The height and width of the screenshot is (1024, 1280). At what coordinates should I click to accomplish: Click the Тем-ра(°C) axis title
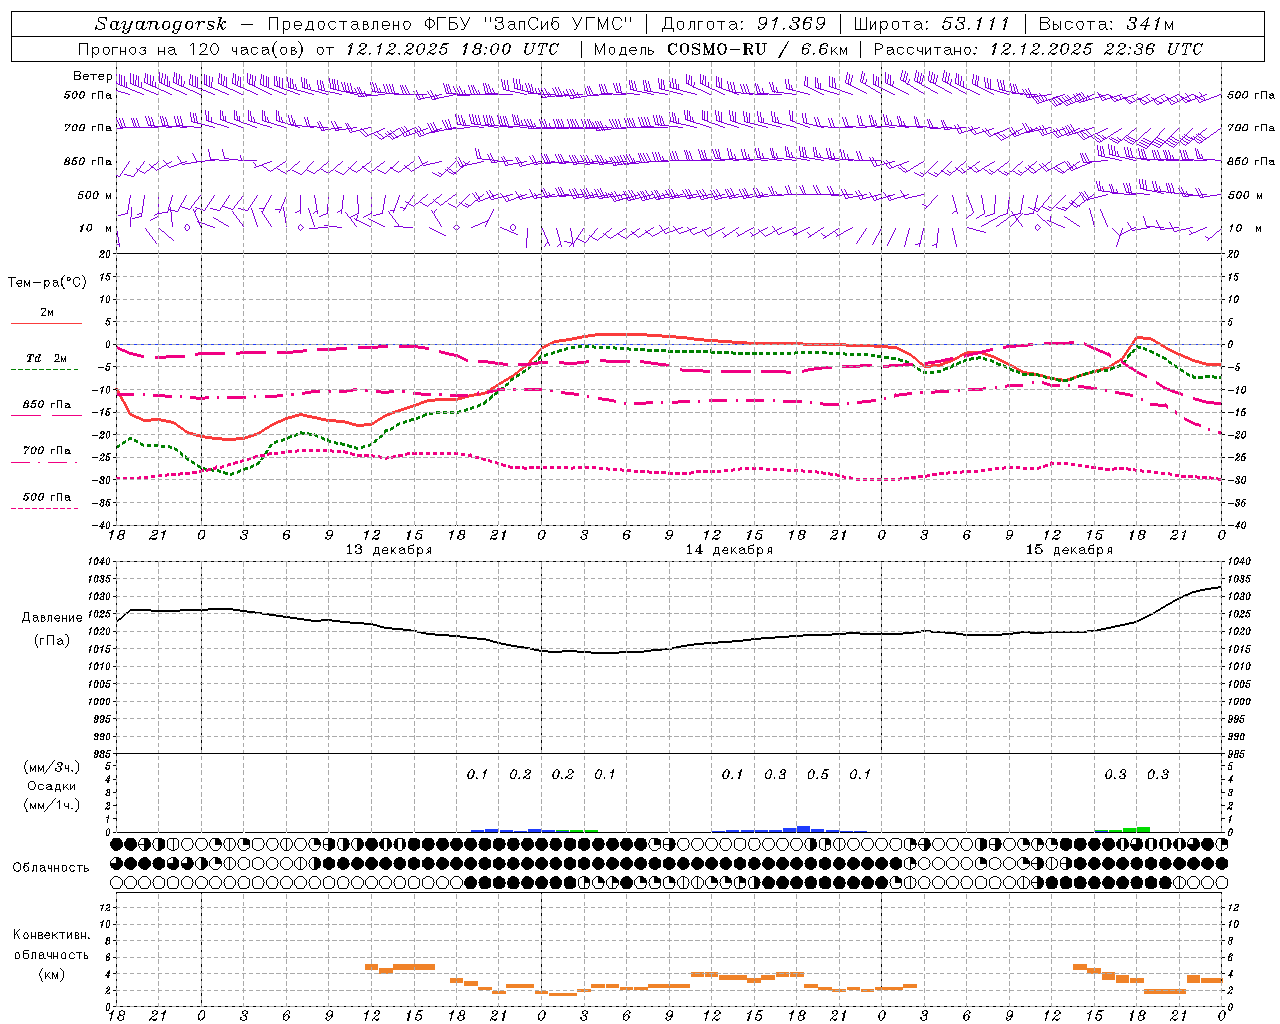click(47, 283)
